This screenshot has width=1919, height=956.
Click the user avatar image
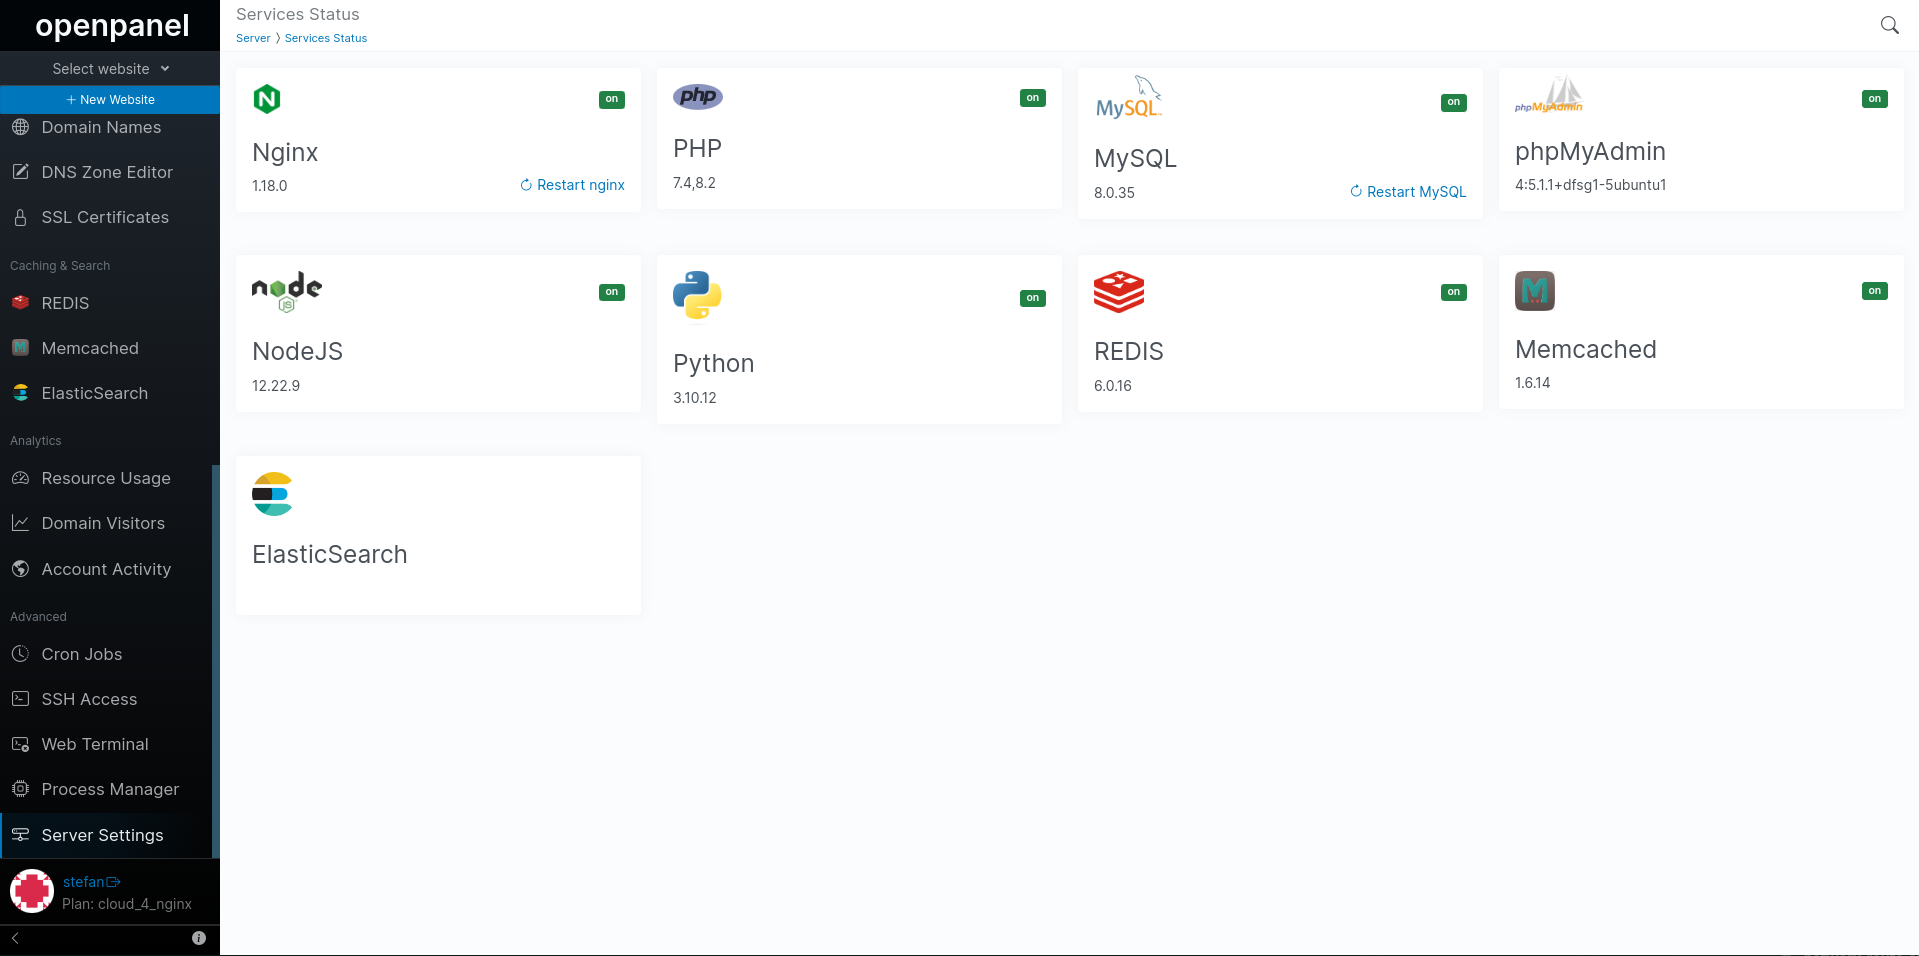[32, 891]
